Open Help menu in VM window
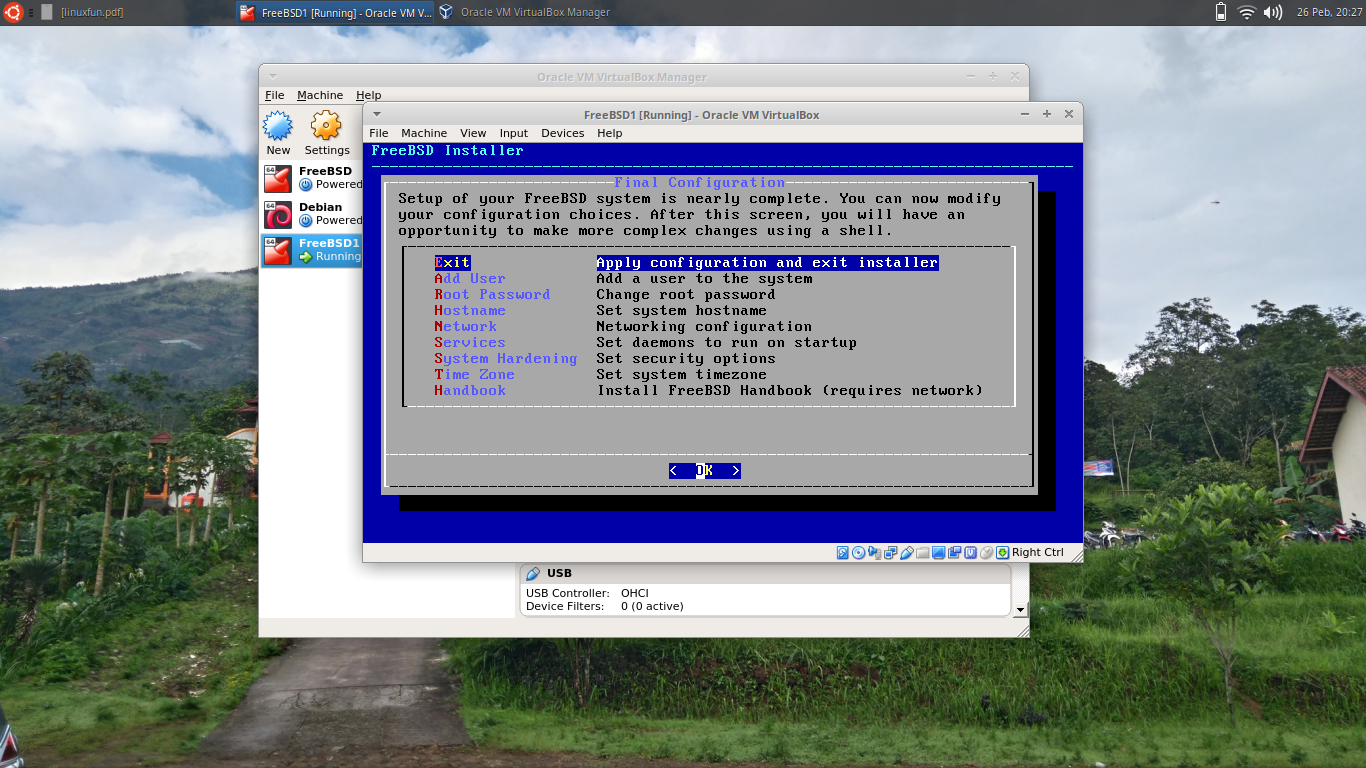1366x768 pixels. (609, 133)
